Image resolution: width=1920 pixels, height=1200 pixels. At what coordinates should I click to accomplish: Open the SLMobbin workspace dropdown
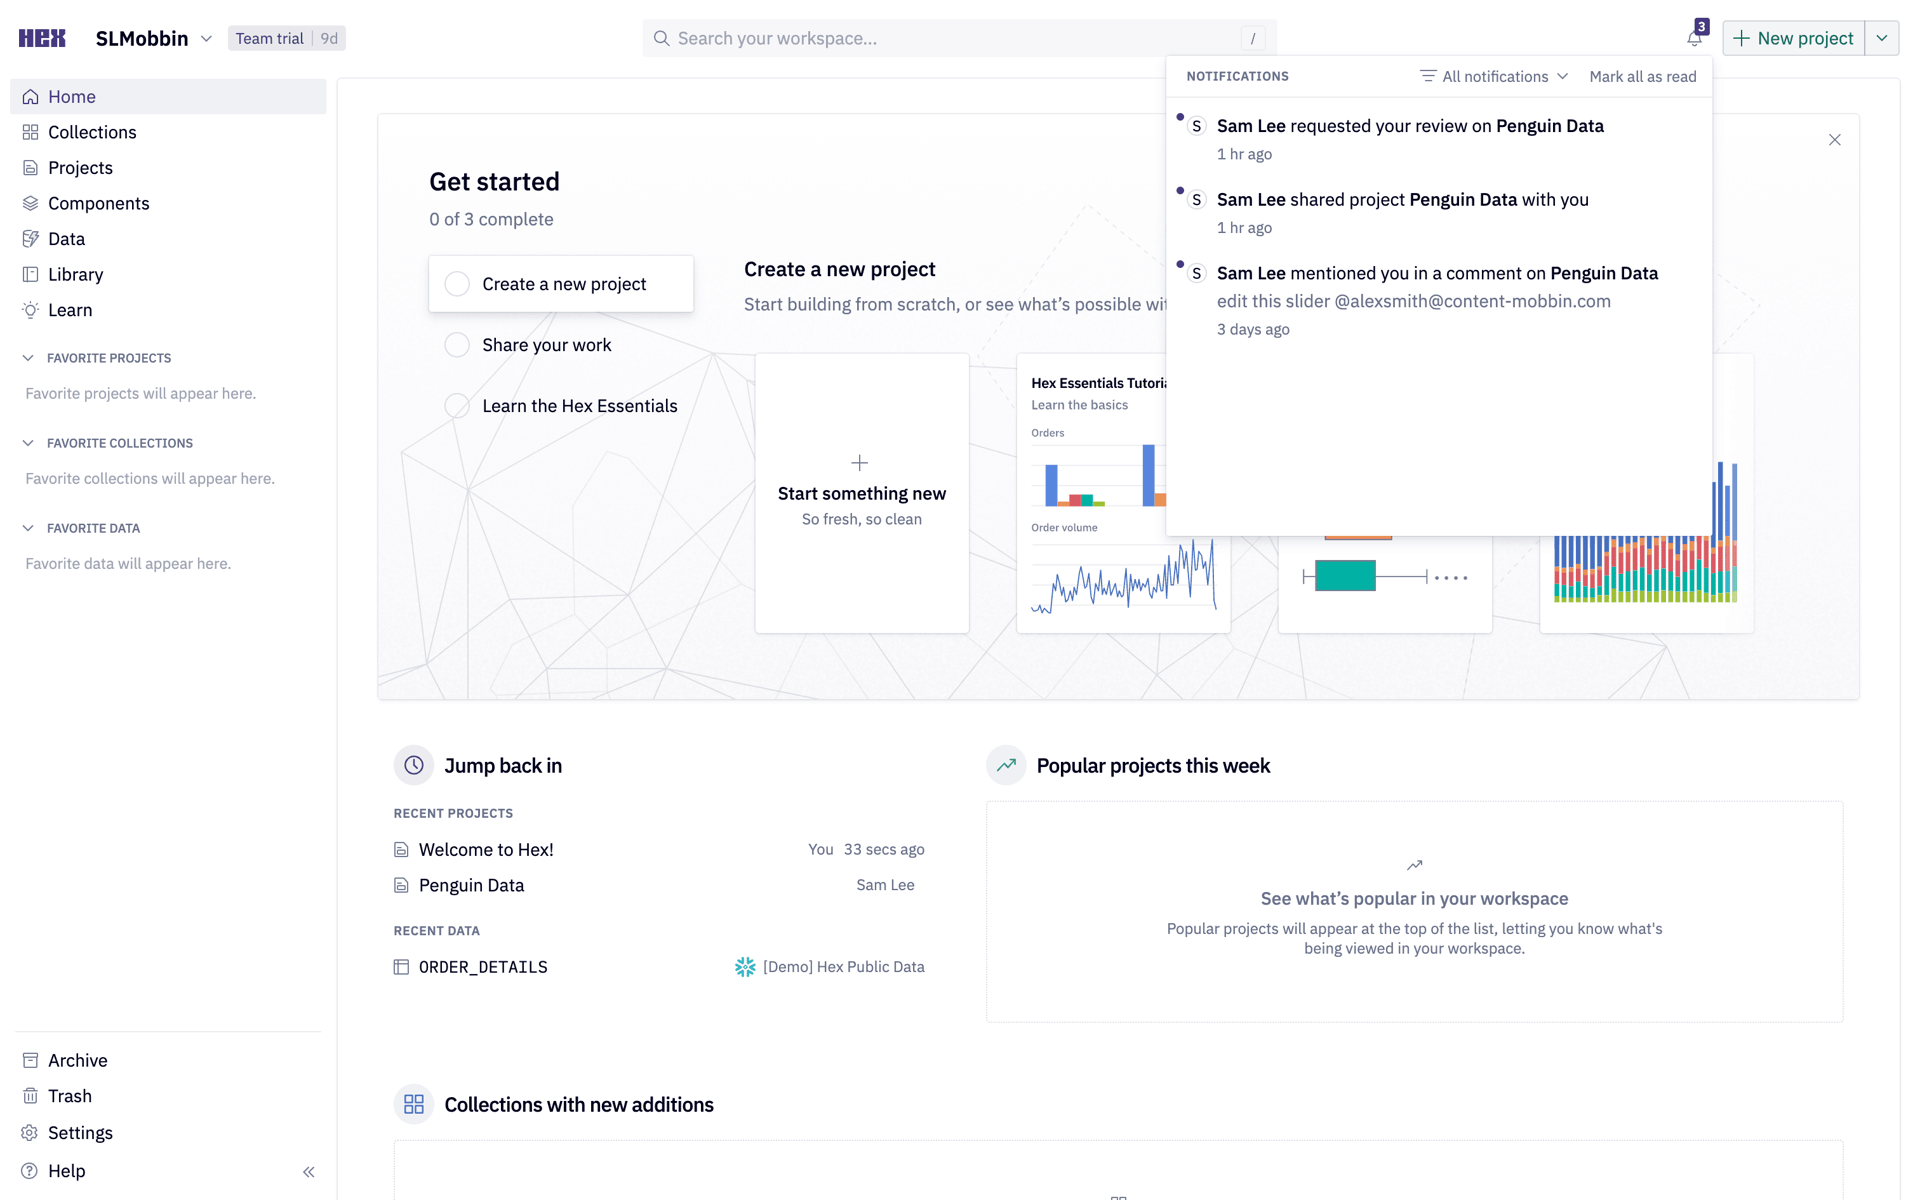[154, 38]
